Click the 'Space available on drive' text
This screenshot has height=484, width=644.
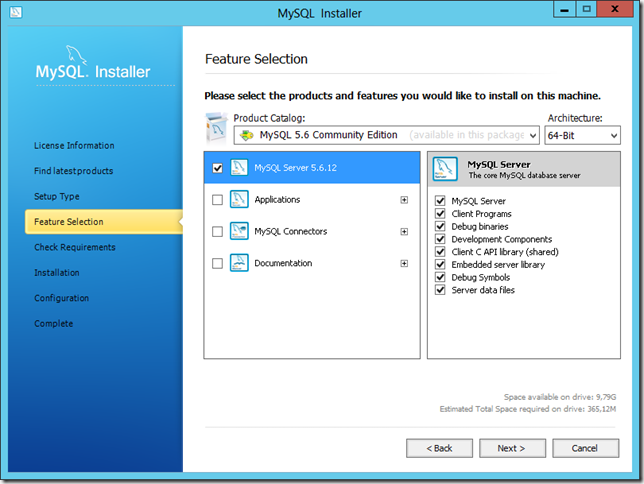[x=560, y=397]
